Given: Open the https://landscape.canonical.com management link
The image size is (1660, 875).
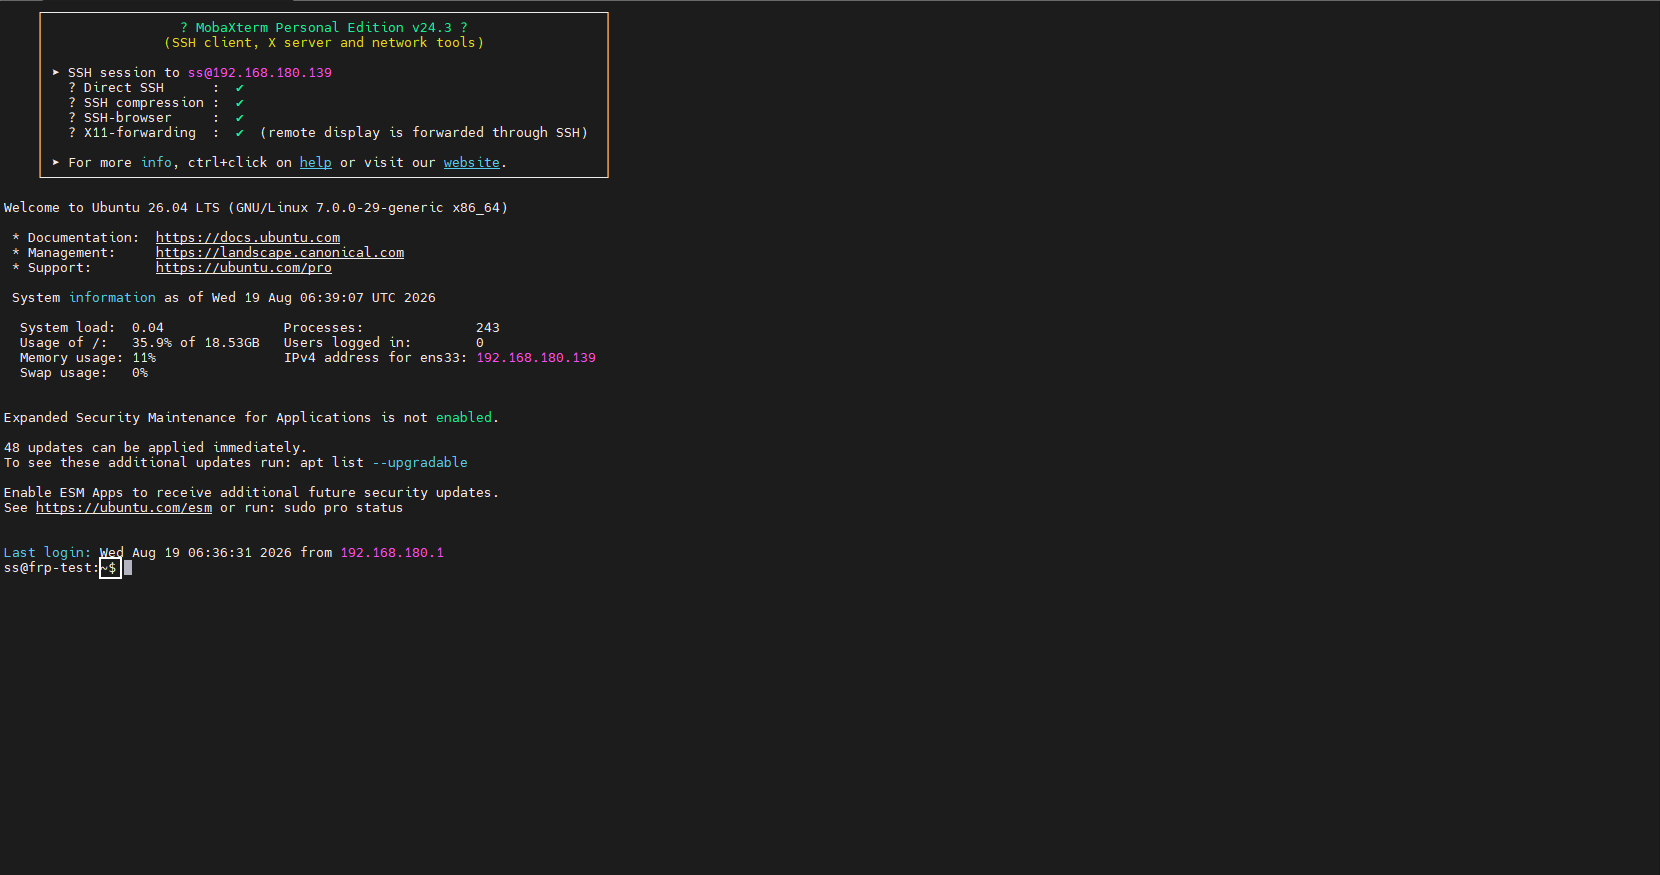Looking at the screenshot, I should [280, 253].
